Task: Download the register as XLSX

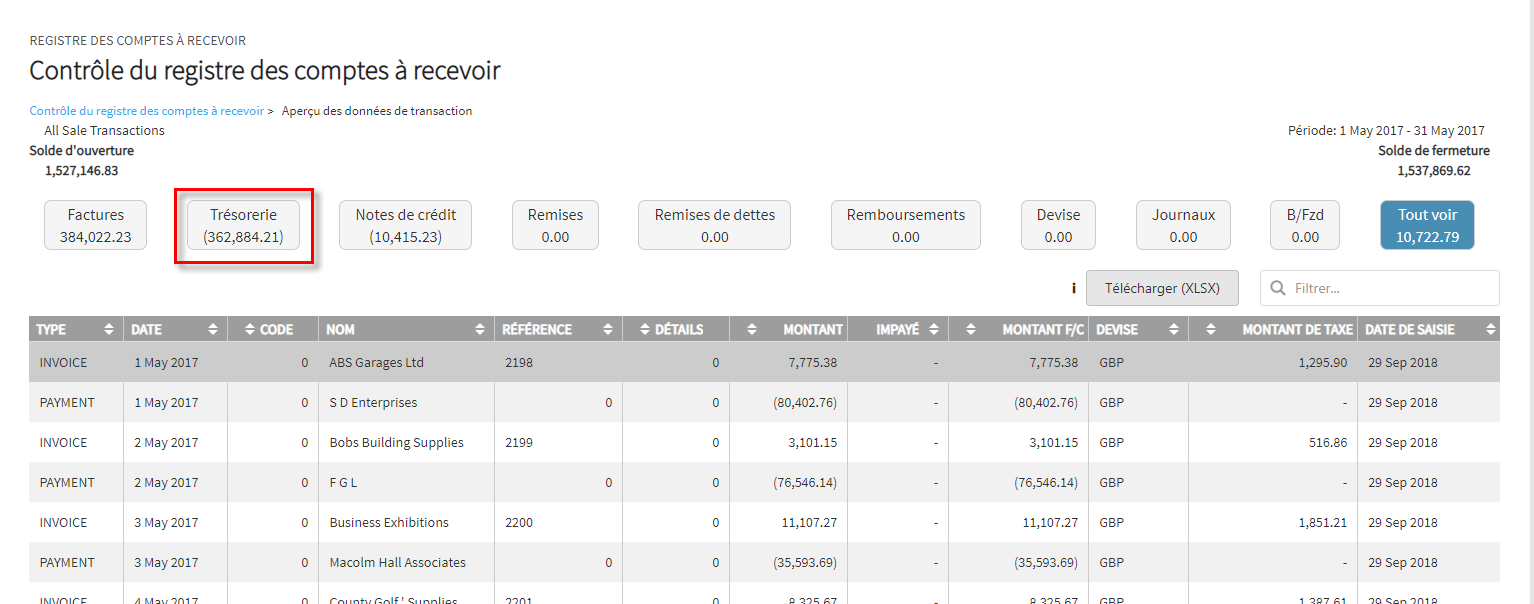Action: [1161, 288]
